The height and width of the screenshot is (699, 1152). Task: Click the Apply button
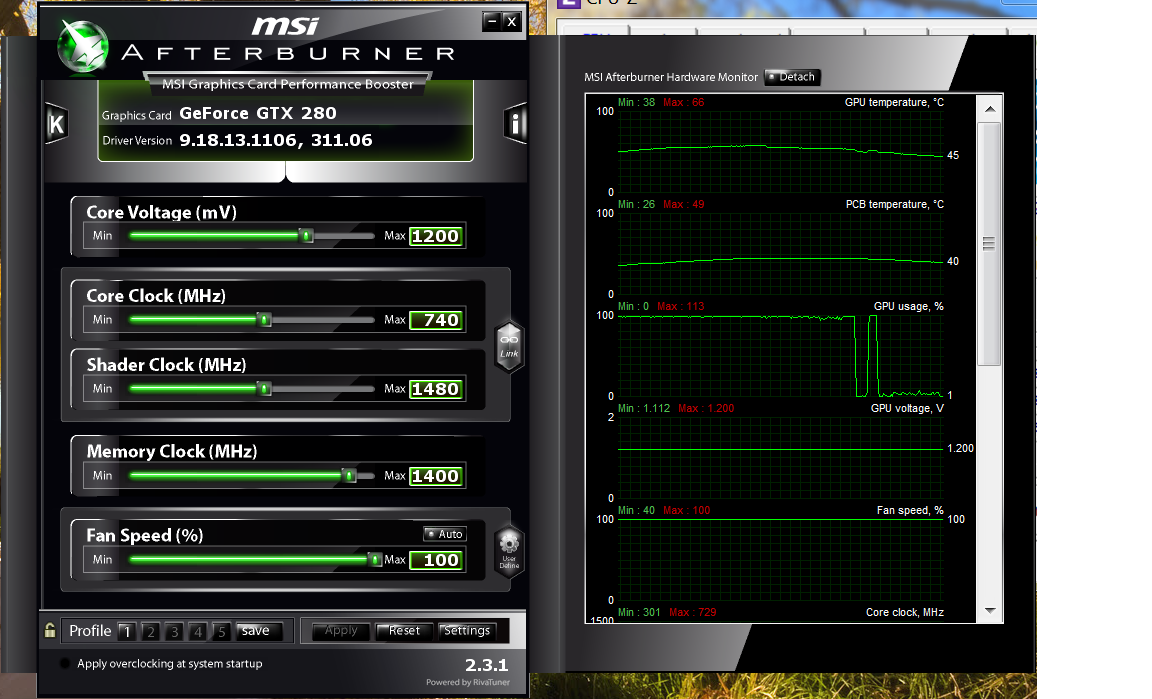[341, 631]
